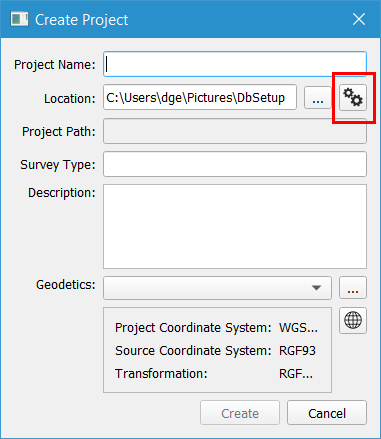Click the Description label
The width and height of the screenshot is (381, 439).
pos(62,193)
